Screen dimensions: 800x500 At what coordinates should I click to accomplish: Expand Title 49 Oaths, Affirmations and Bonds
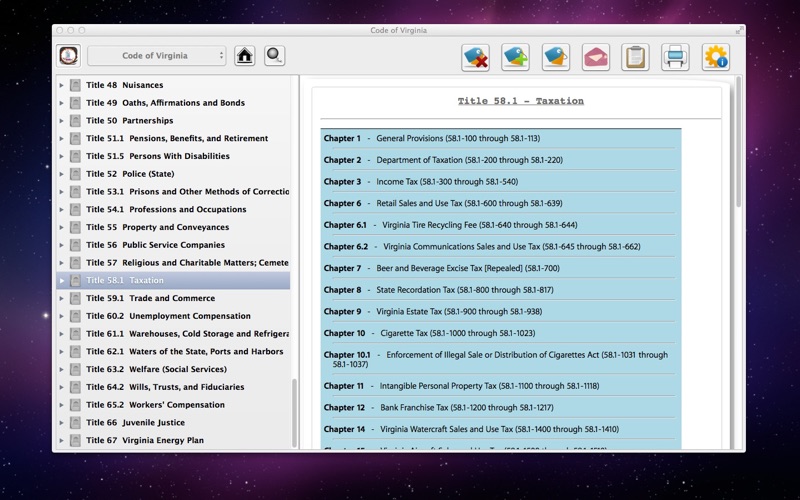point(62,103)
